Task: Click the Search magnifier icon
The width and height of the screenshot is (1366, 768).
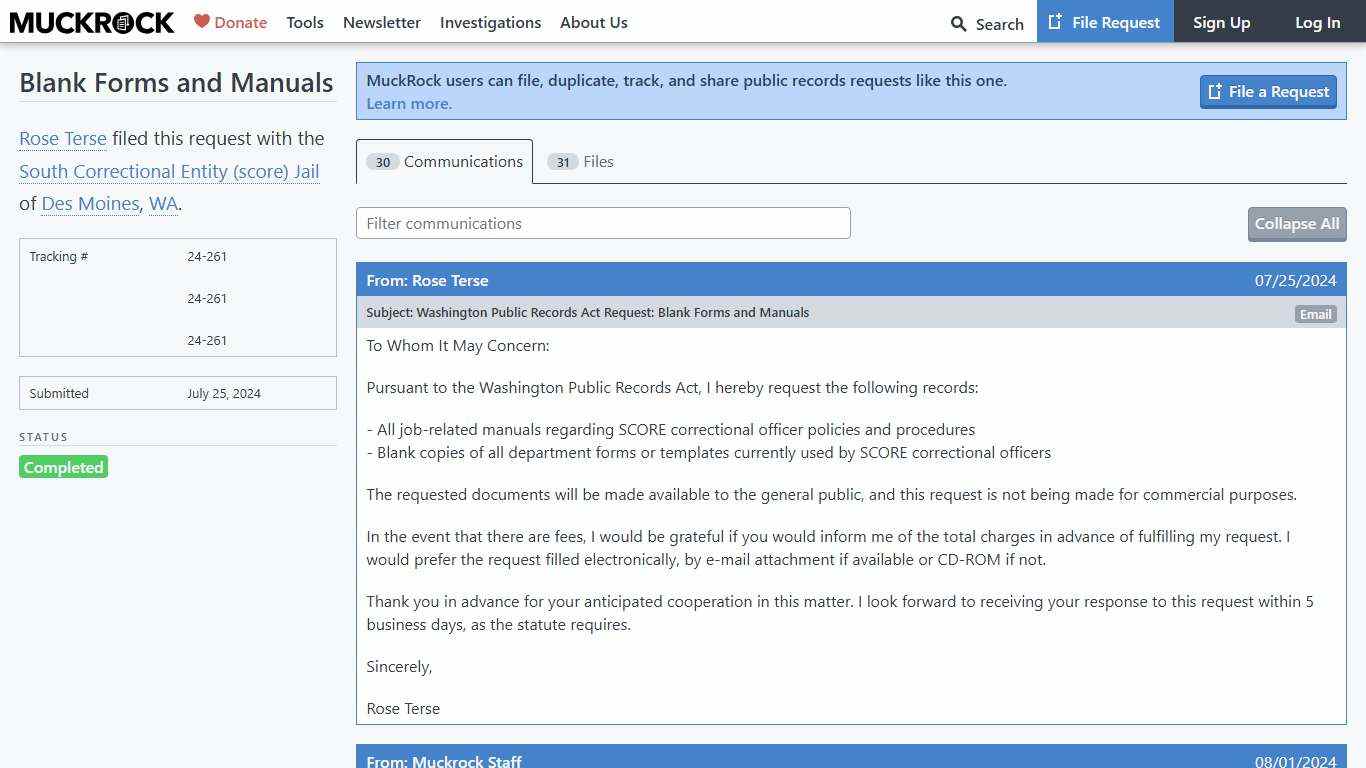Action: pyautogui.click(x=958, y=24)
